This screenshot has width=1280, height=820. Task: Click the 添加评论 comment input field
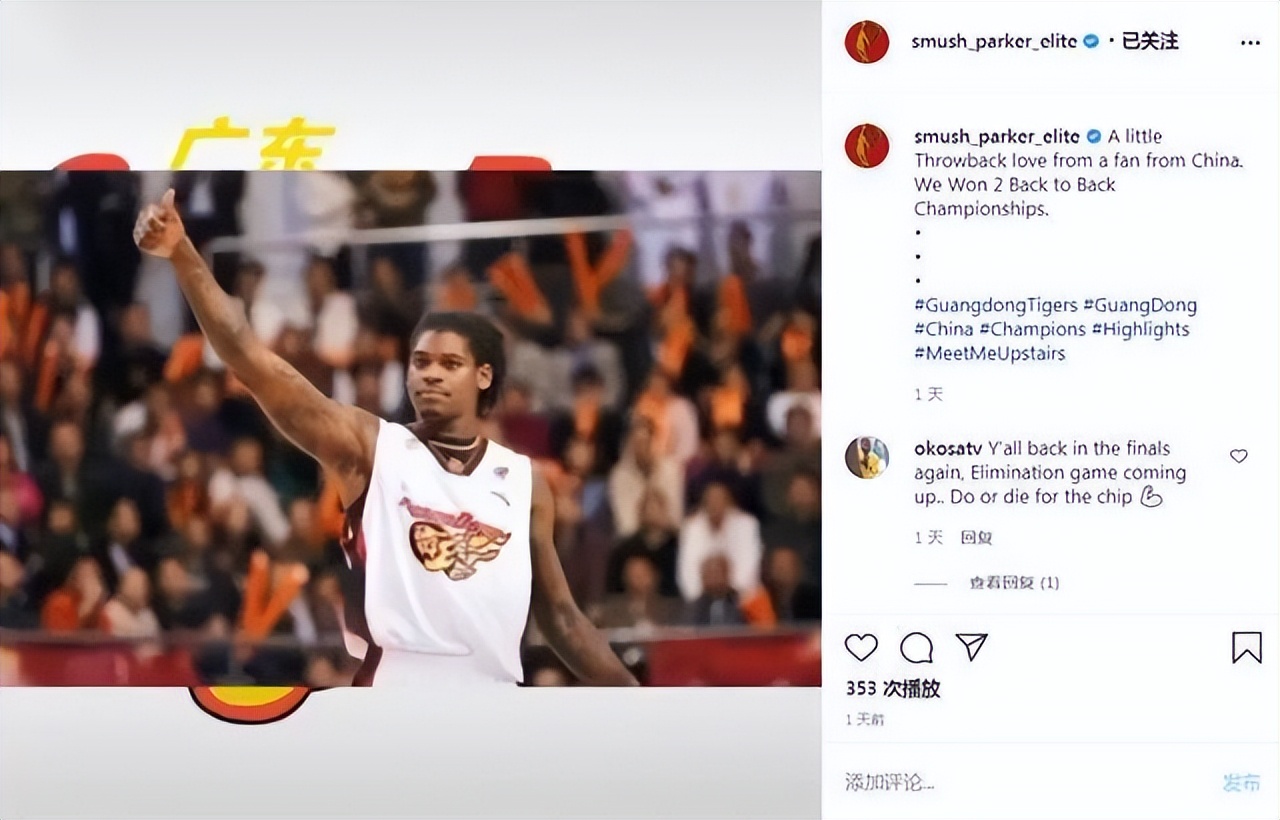point(1020,782)
